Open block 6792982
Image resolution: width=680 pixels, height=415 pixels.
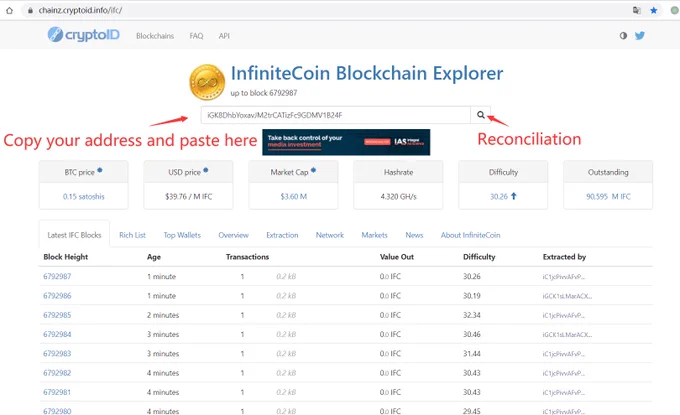(57, 373)
